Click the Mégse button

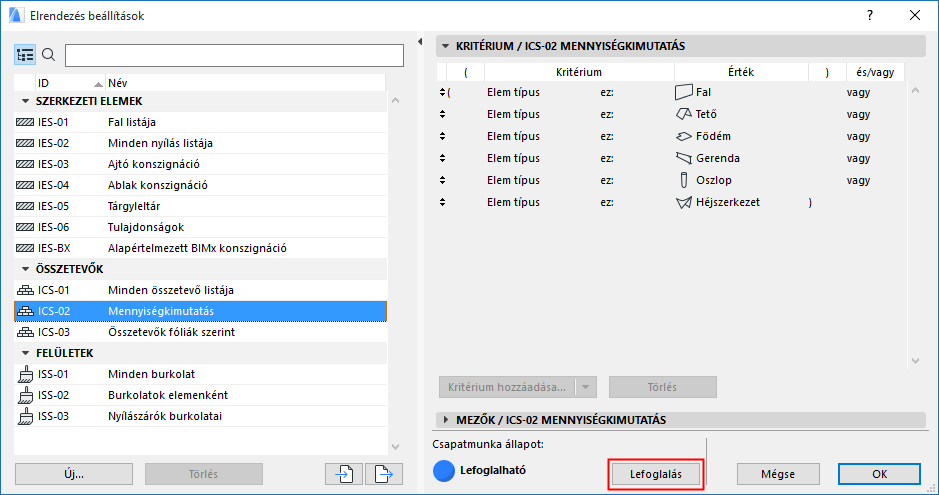point(778,474)
